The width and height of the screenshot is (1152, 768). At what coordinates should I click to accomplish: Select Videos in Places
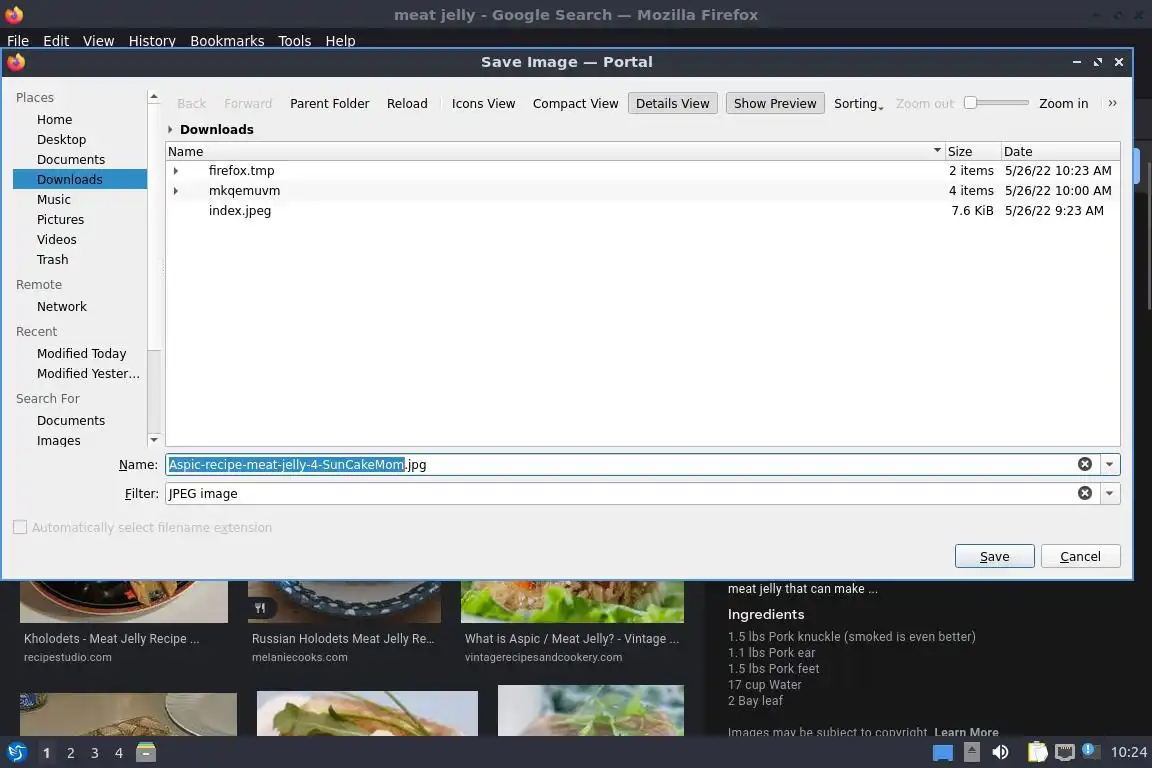(57, 240)
